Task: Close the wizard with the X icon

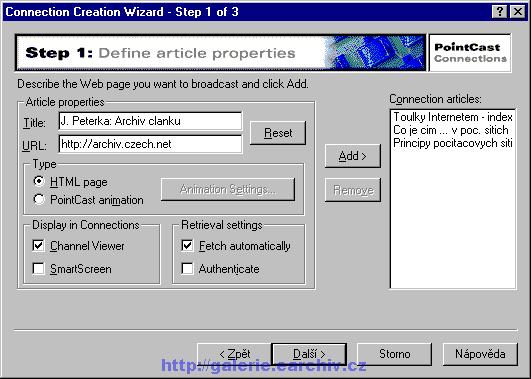Action: [518, 12]
